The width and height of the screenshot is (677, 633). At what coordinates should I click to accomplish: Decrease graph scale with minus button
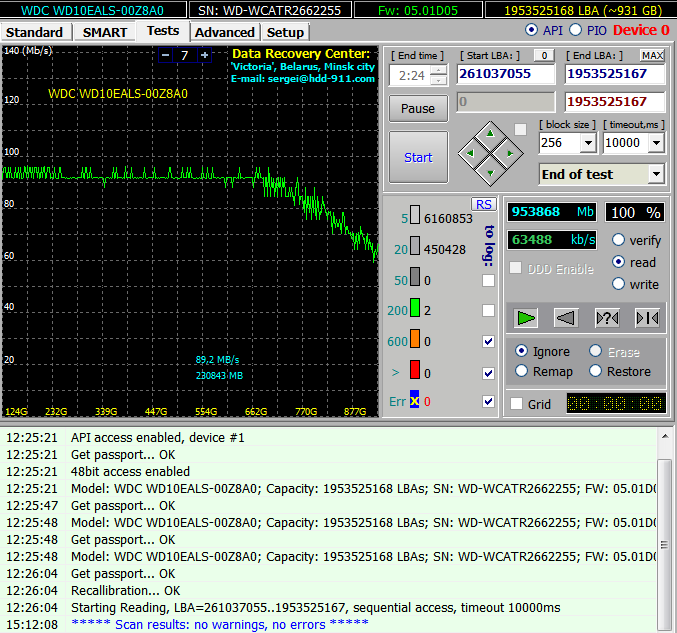165,55
